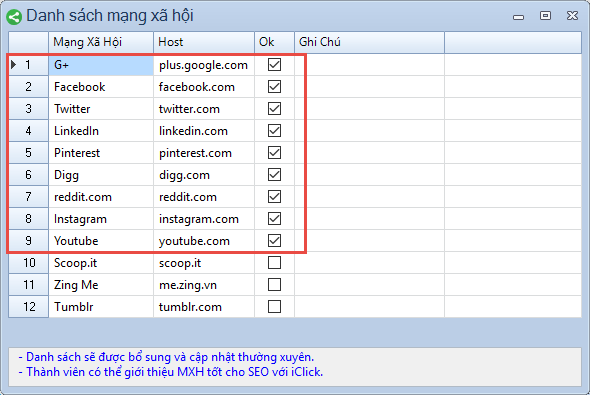Select the Zing Me name cell
Image resolution: width=590 pixels, height=395 pixels.
tap(101, 285)
